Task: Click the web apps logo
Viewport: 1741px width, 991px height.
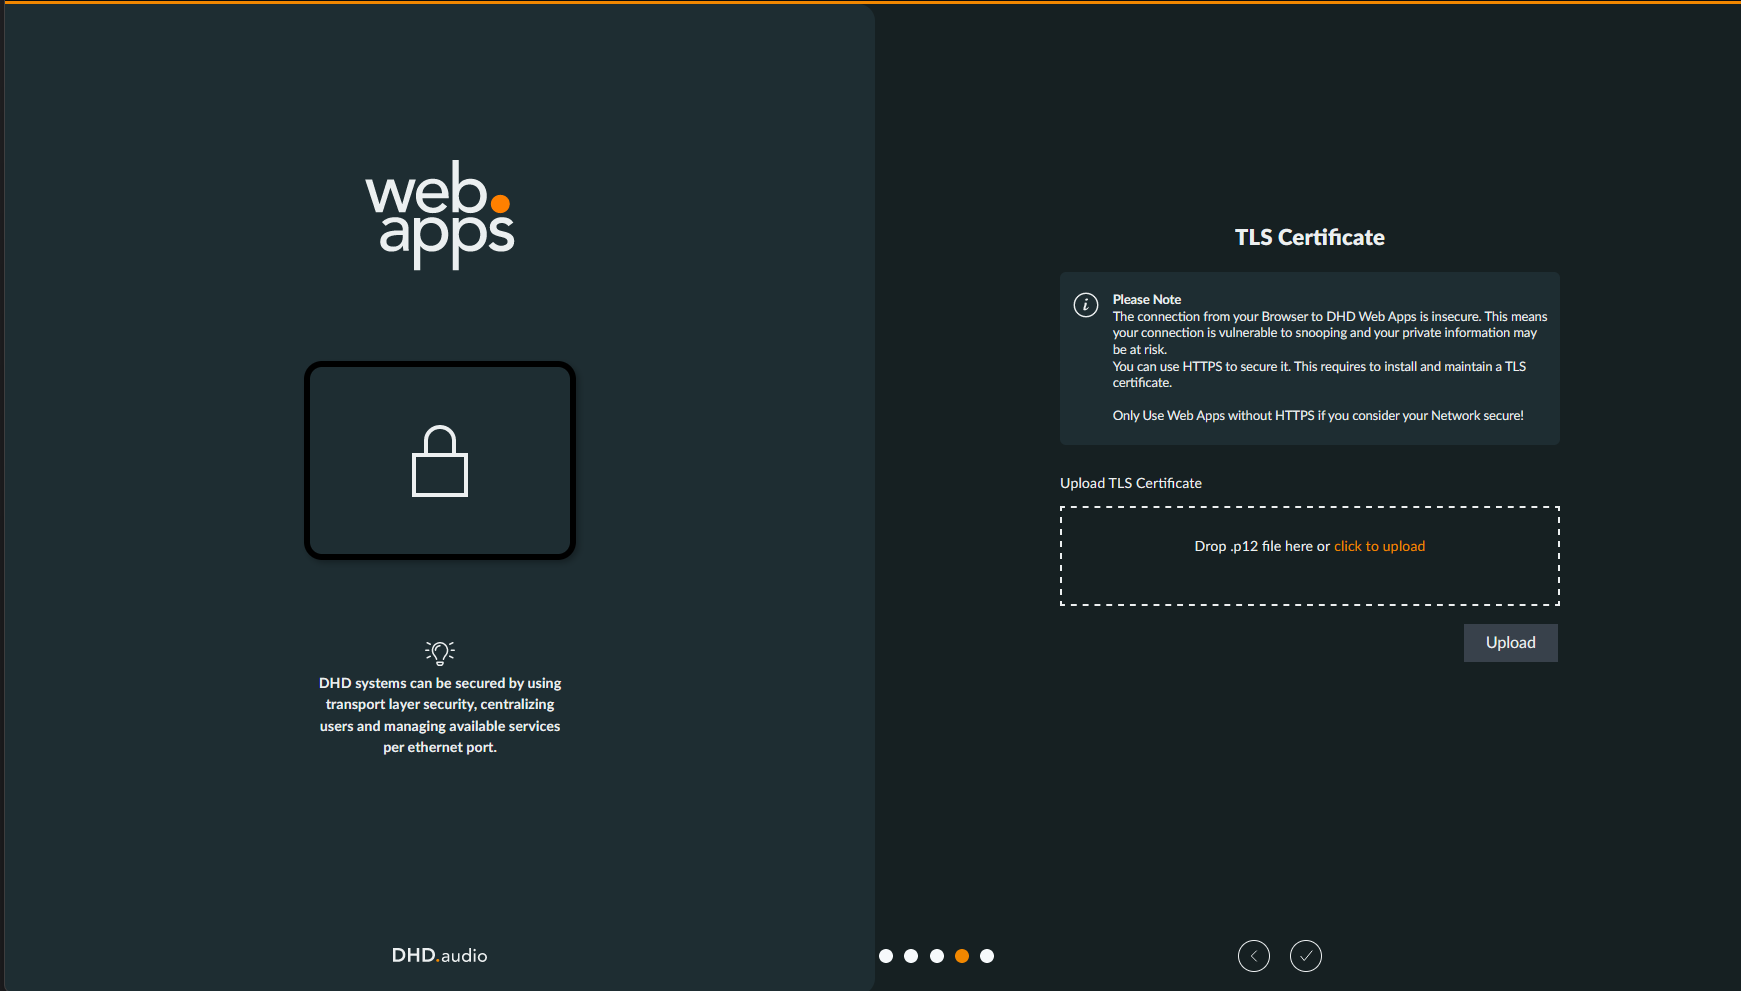Action: [440, 214]
